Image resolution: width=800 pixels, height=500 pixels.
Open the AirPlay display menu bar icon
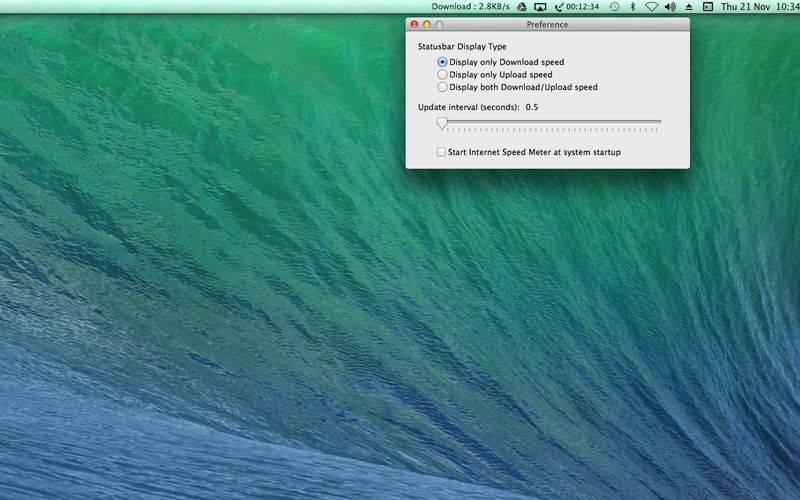coord(540,7)
